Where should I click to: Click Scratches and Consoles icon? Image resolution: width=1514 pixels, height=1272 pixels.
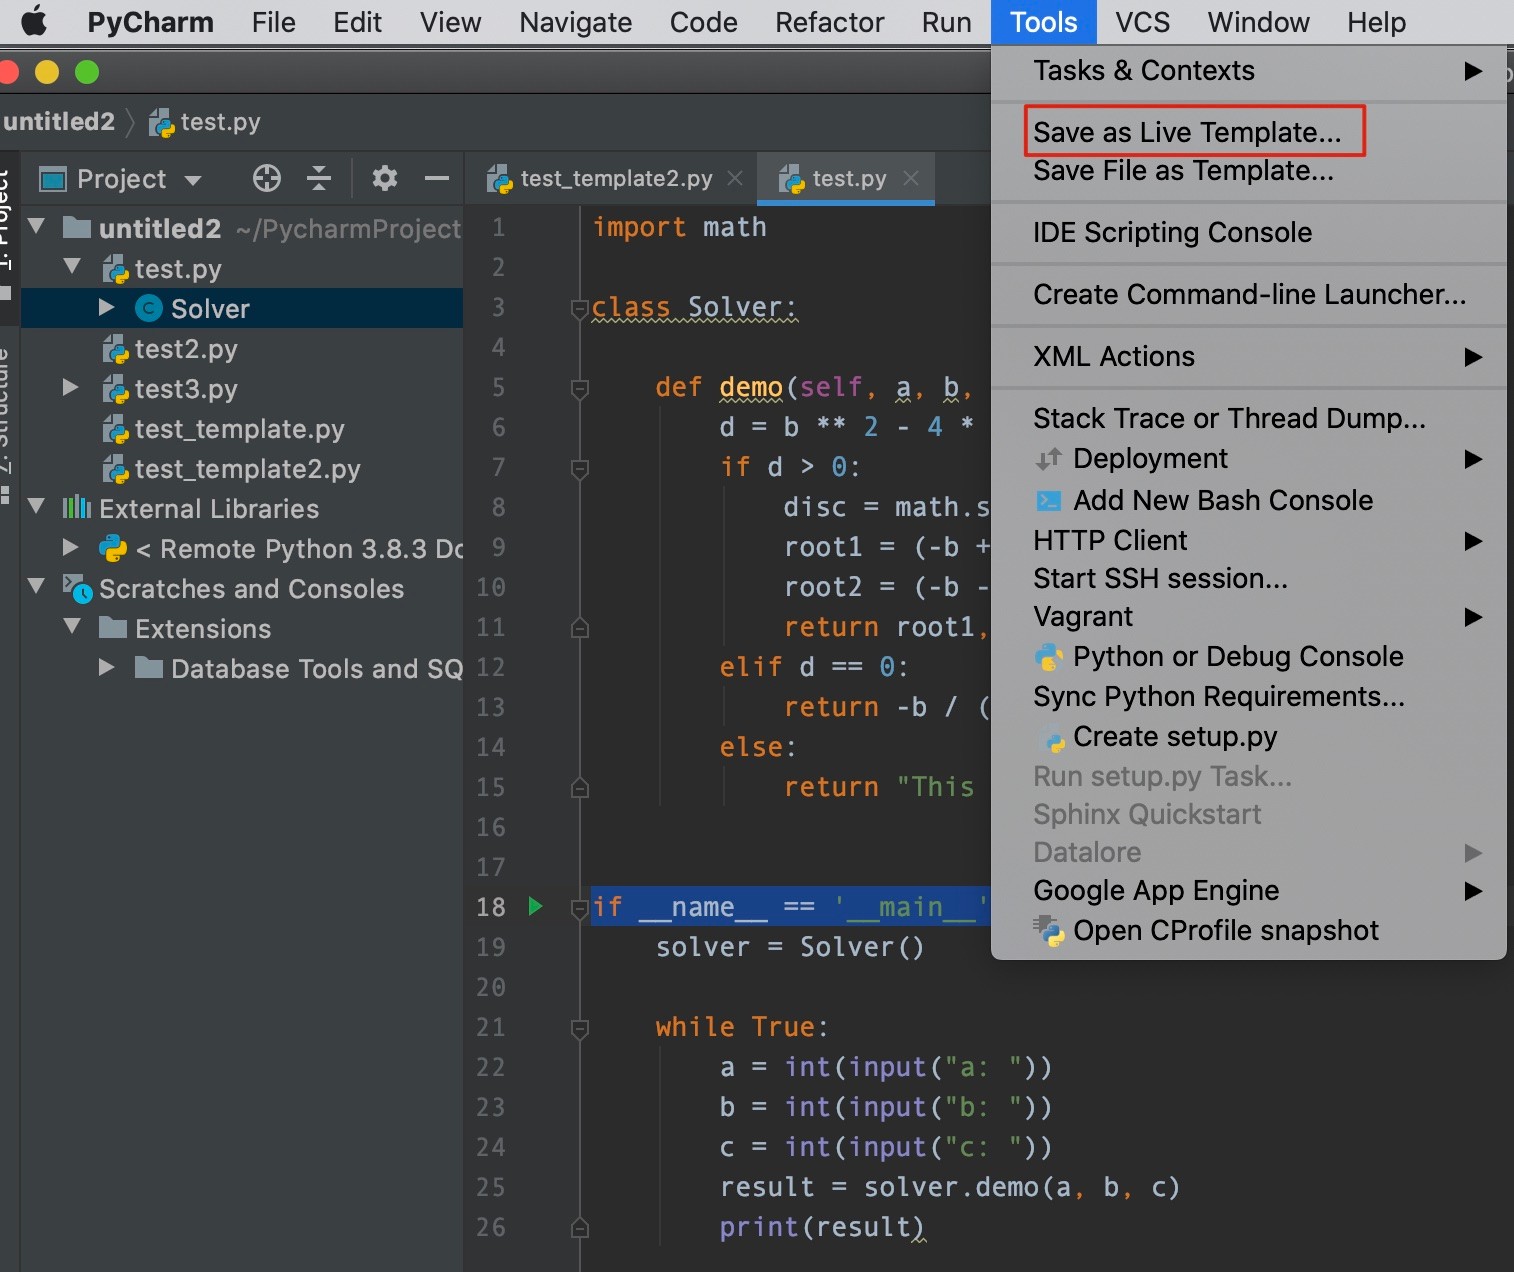[x=77, y=588]
